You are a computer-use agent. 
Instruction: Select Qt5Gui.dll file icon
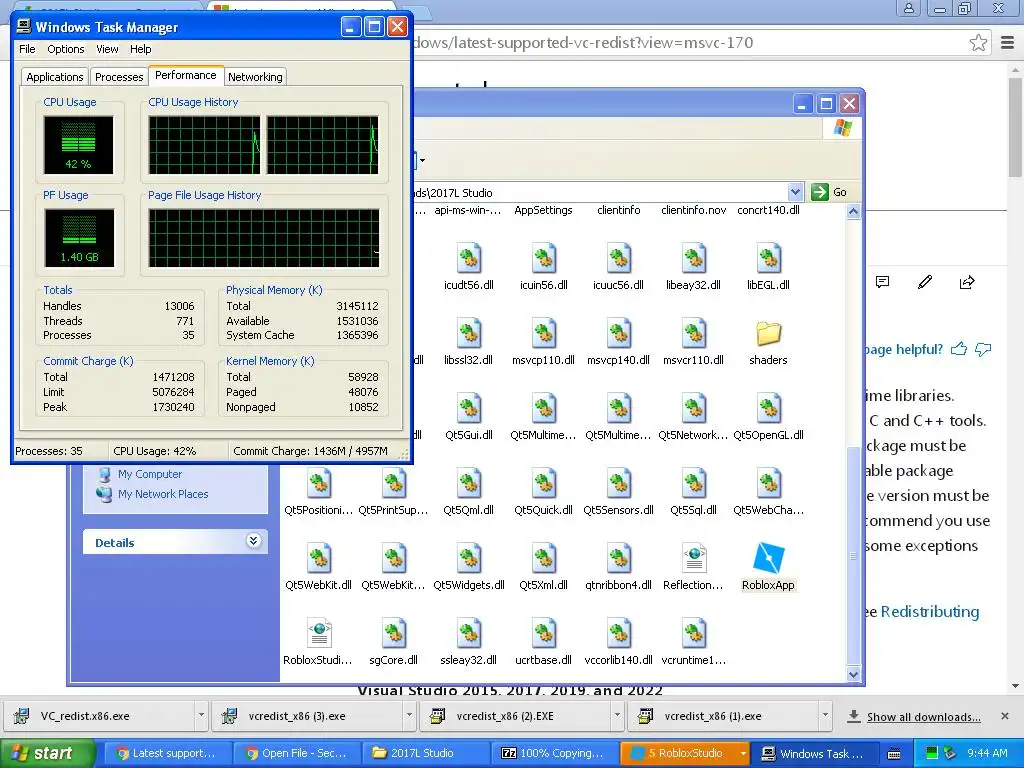click(x=469, y=409)
